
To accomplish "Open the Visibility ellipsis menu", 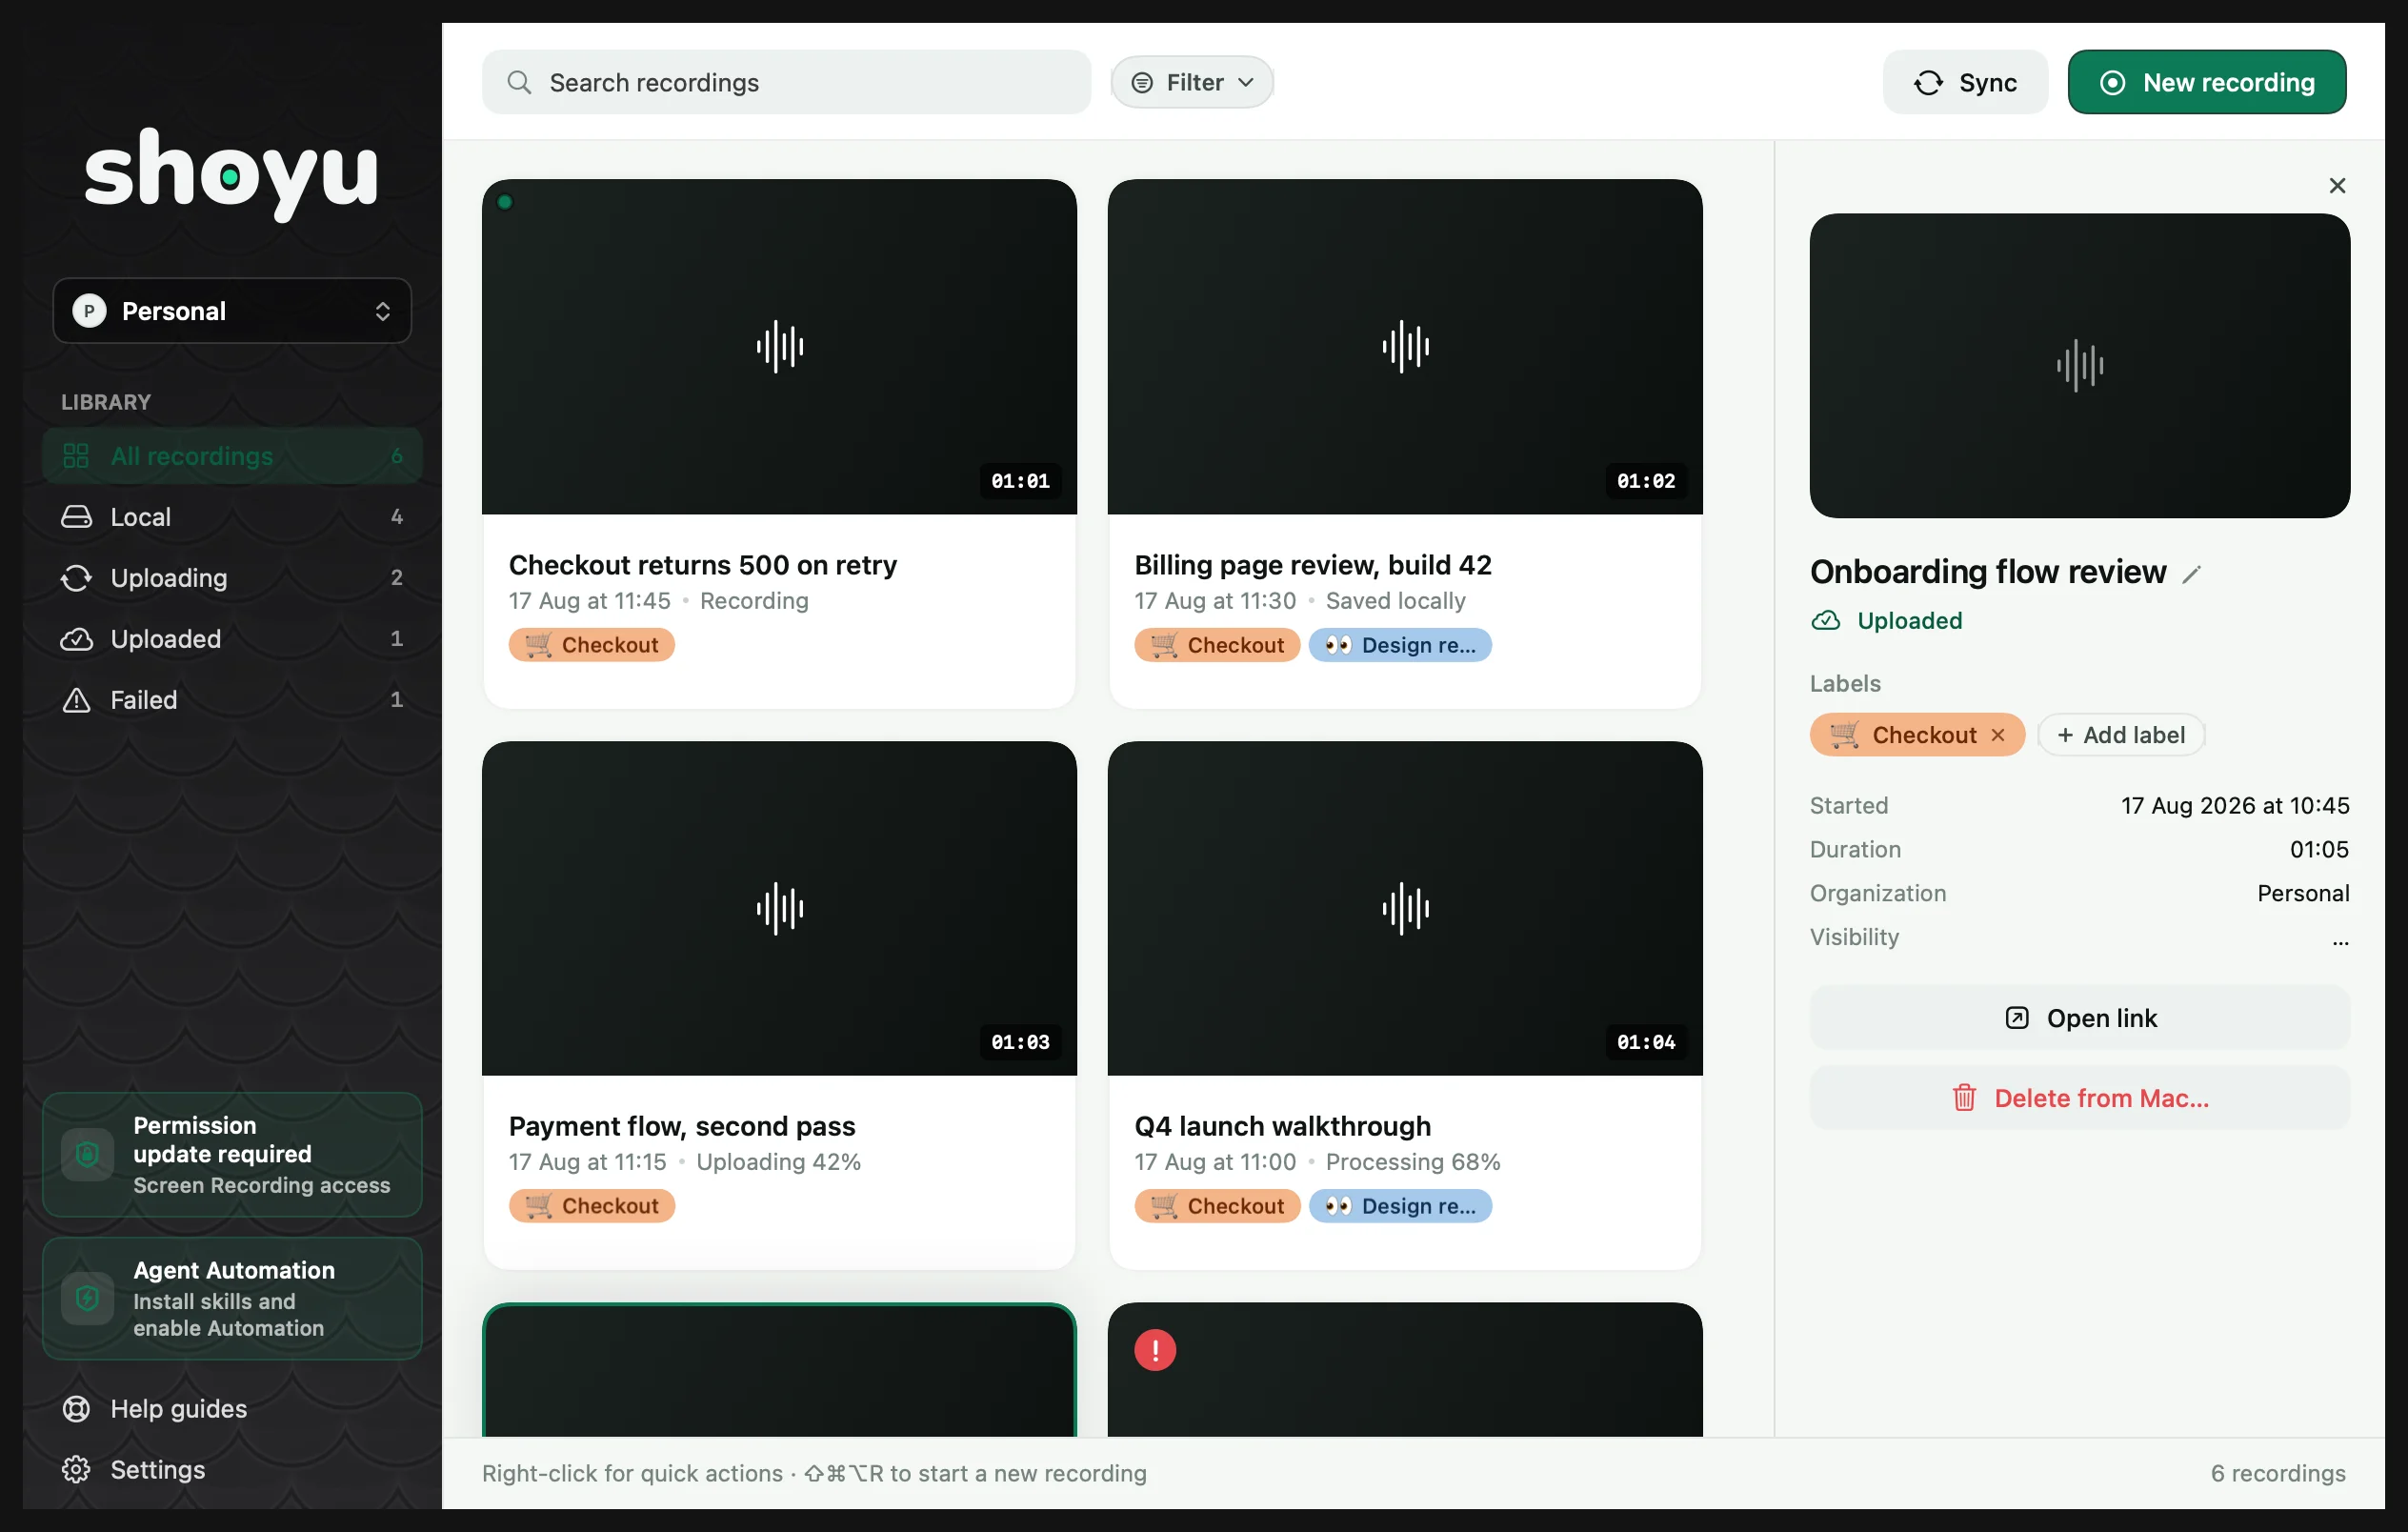I will 2340,940.
